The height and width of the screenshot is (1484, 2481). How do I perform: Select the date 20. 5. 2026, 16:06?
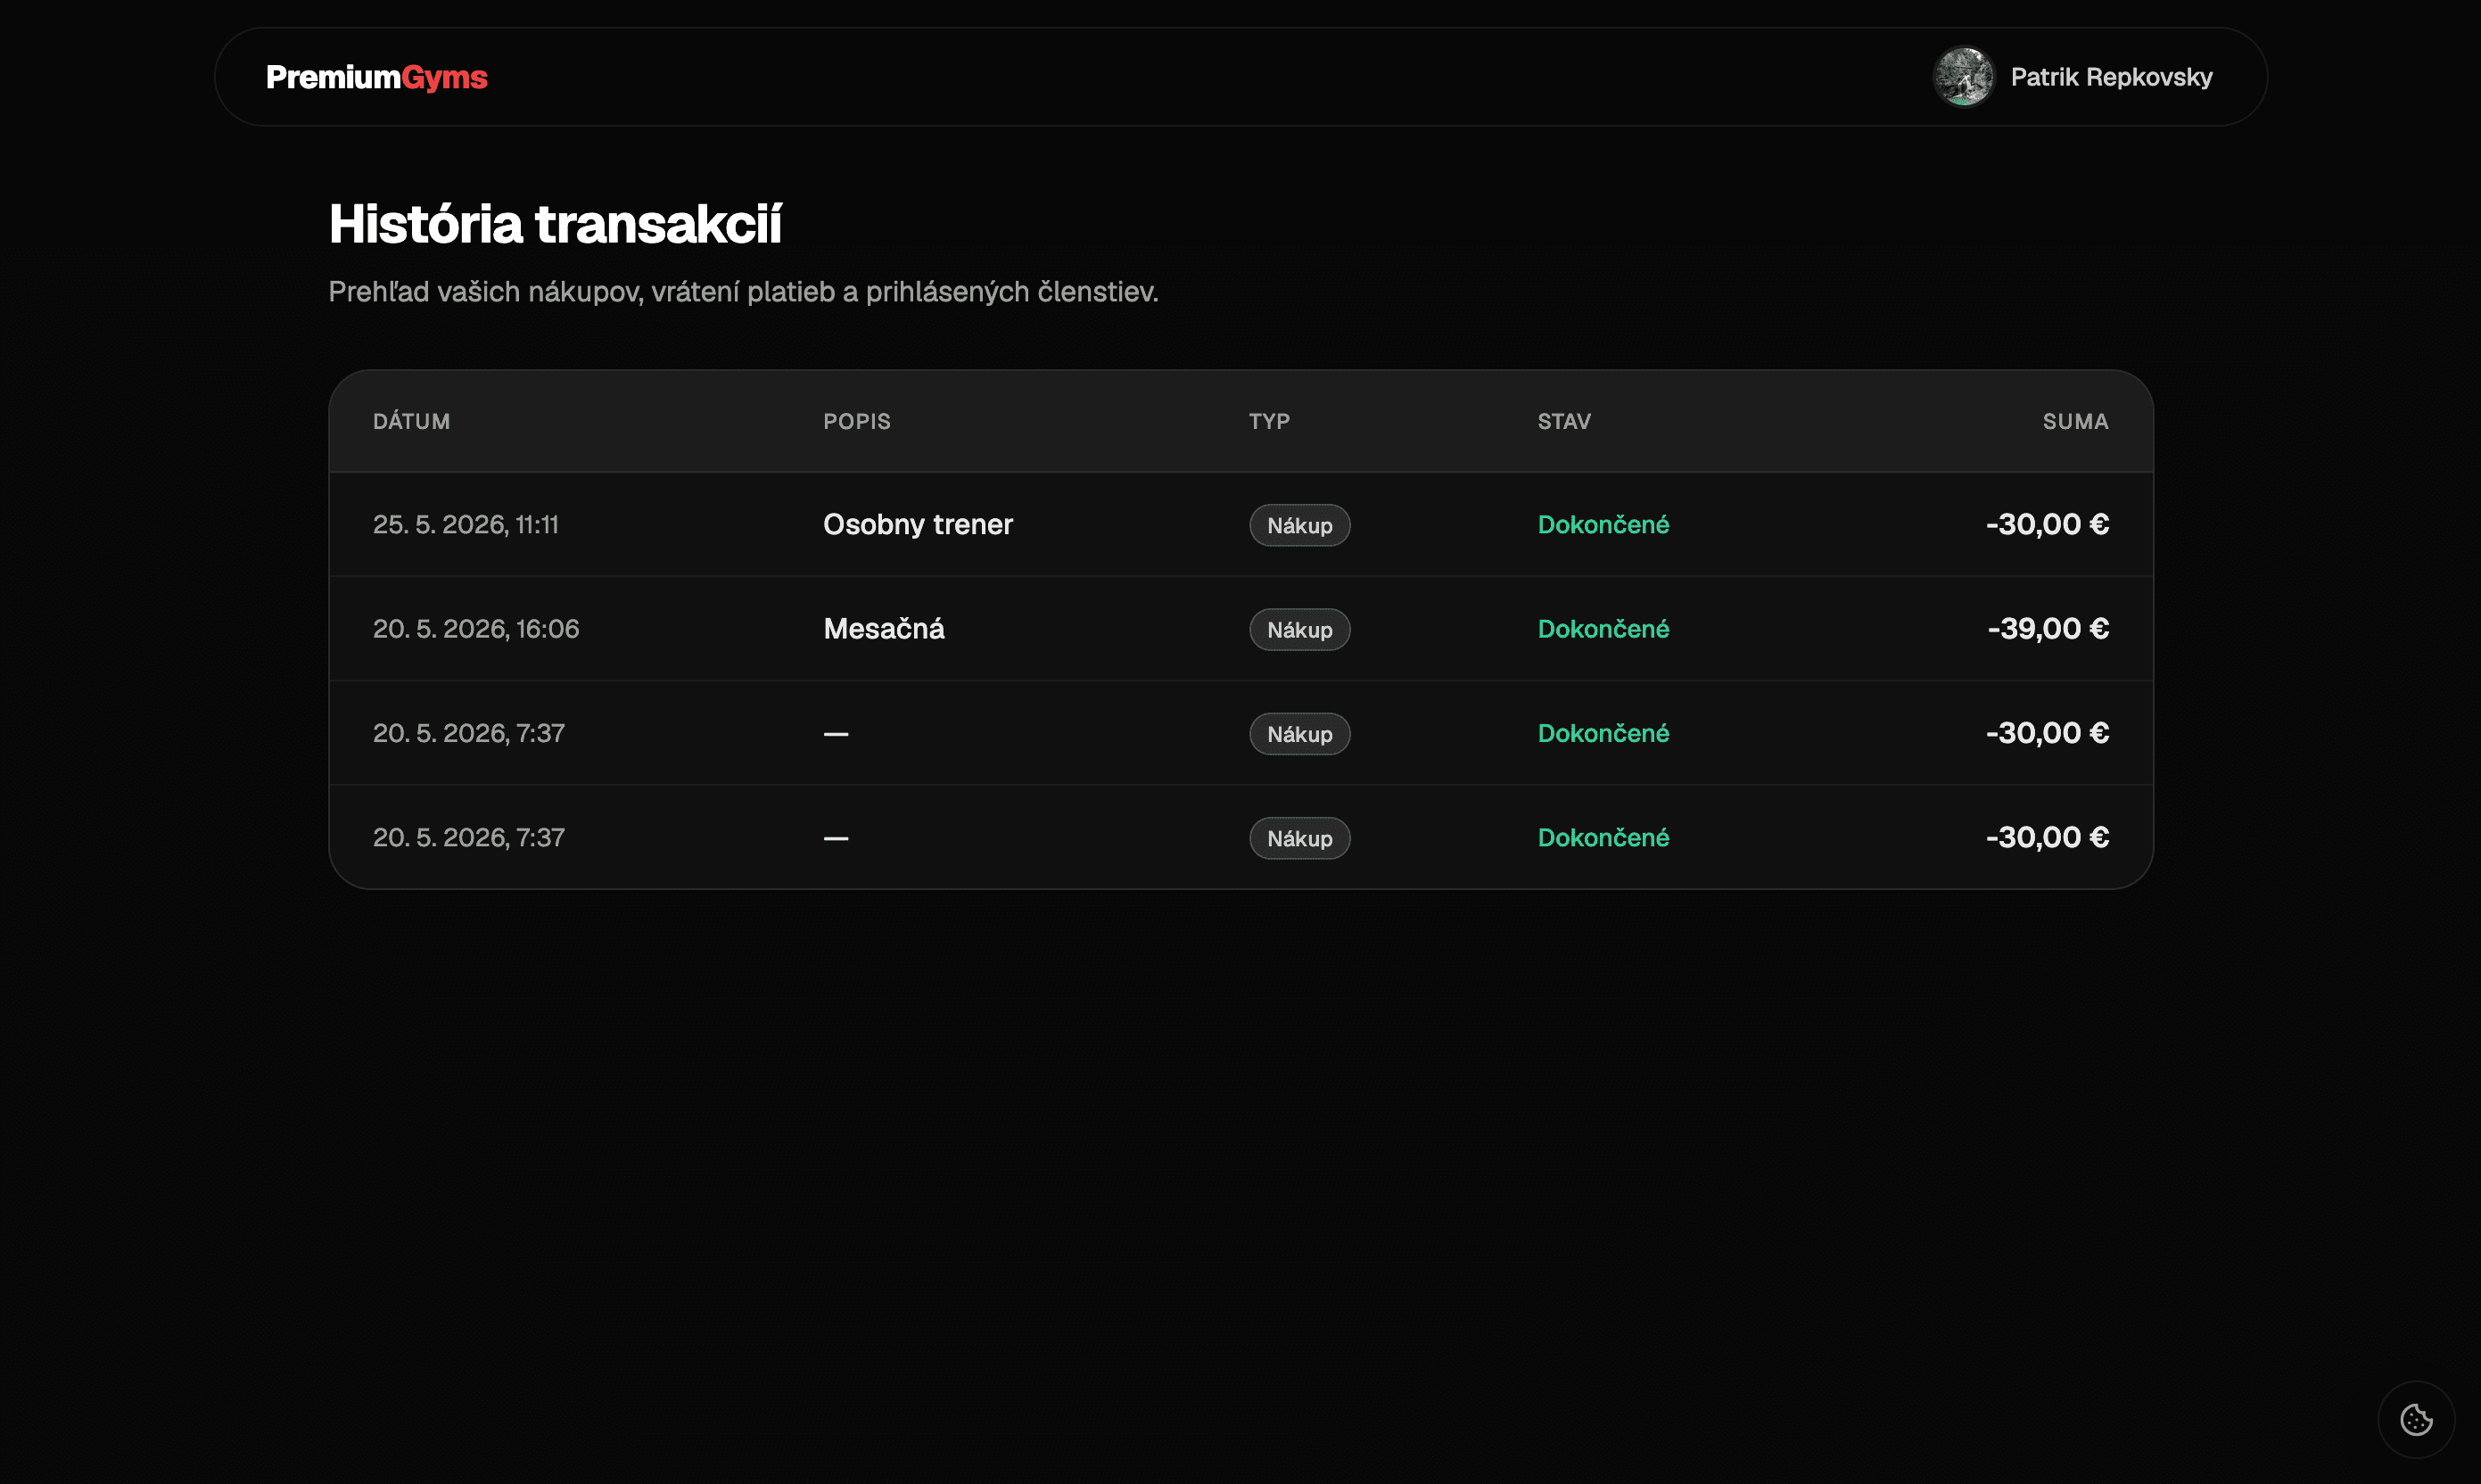point(476,628)
